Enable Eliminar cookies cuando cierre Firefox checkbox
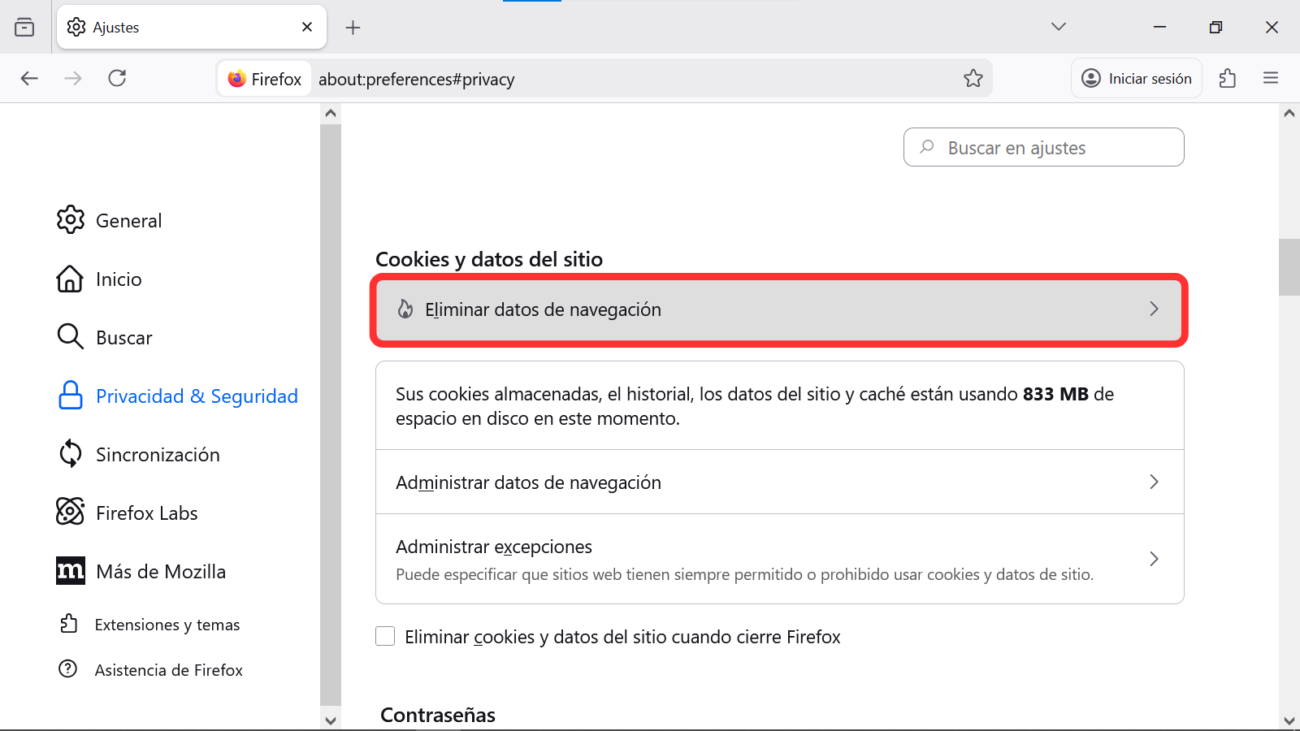Image resolution: width=1300 pixels, height=731 pixels. click(x=385, y=637)
